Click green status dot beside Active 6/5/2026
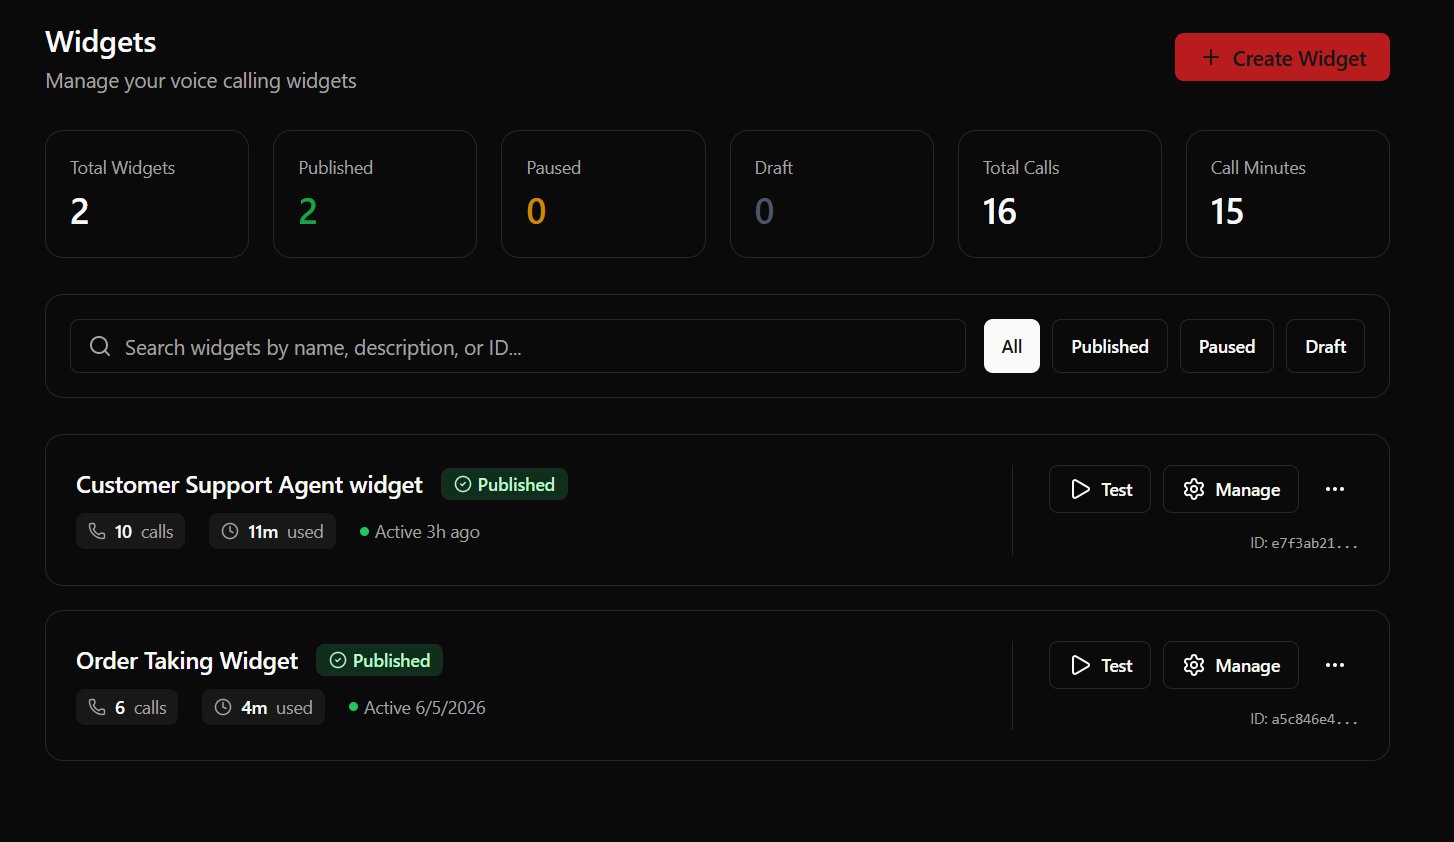The width and height of the screenshot is (1454, 842). click(354, 707)
